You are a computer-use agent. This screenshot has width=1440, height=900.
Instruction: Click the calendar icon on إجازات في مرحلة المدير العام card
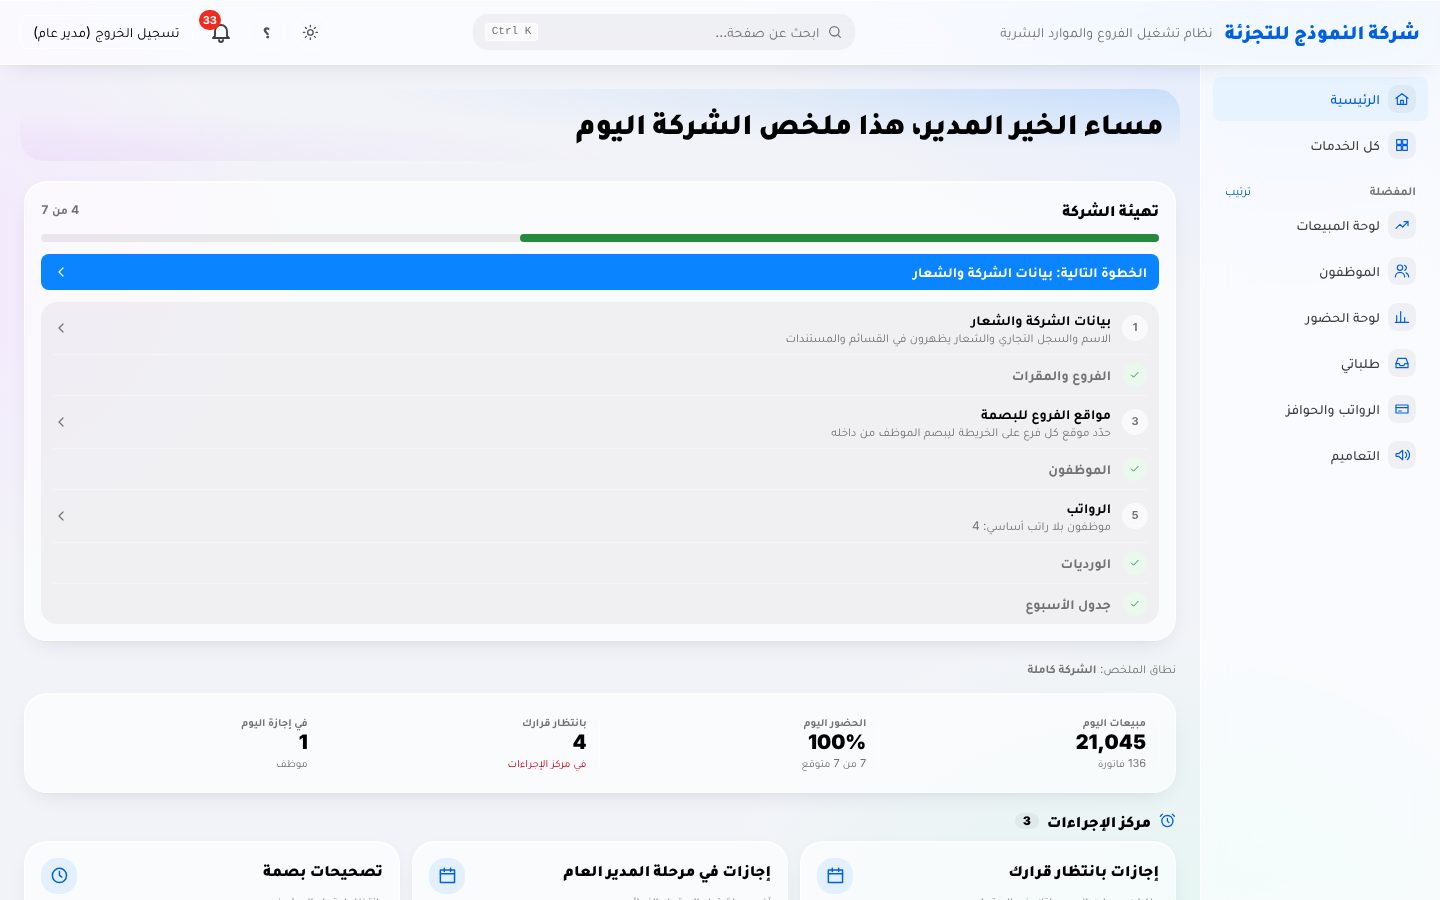tap(447, 875)
